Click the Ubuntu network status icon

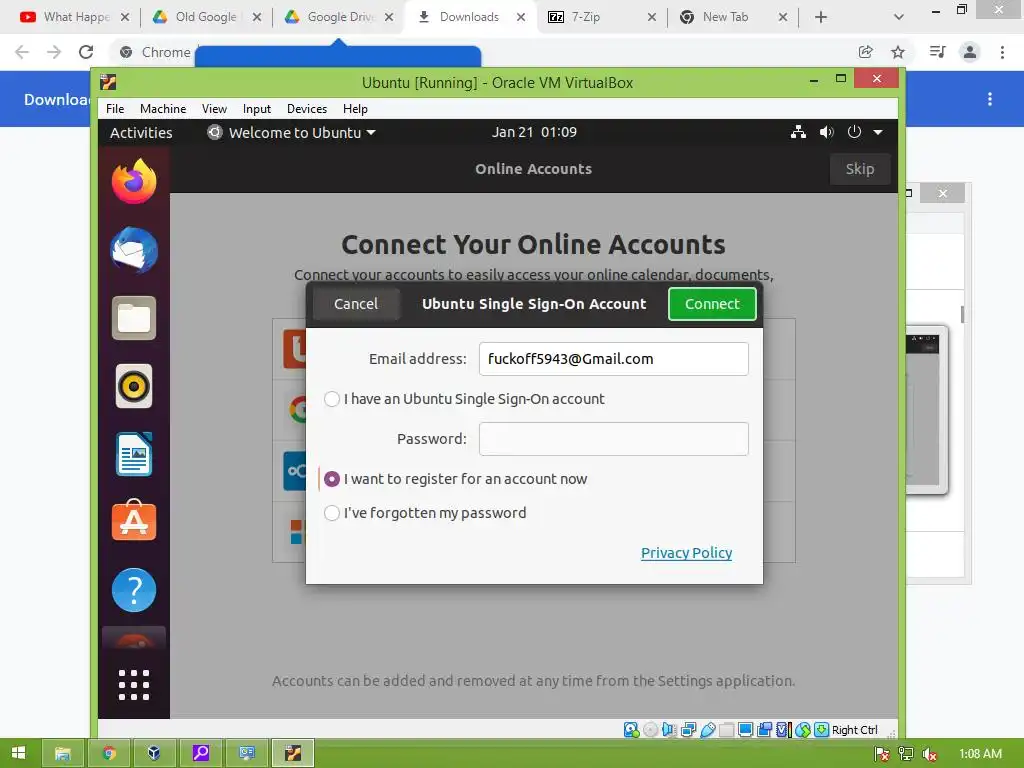tap(798, 132)
